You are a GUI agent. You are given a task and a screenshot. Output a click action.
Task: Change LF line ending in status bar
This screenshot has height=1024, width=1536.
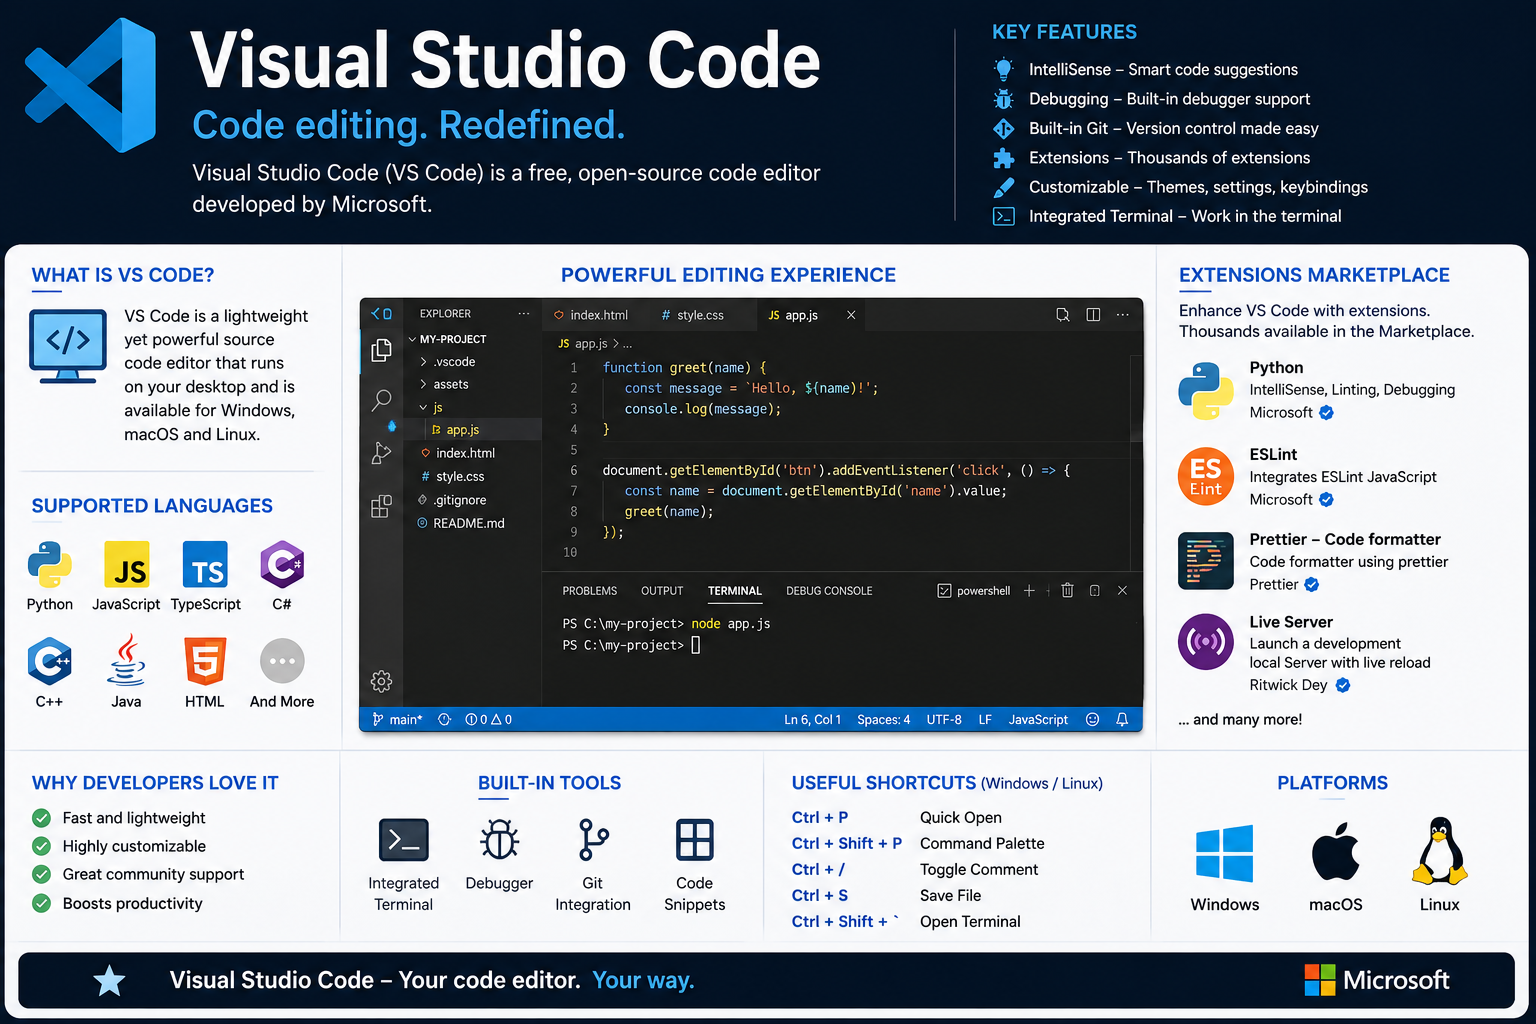click(985, 719)
